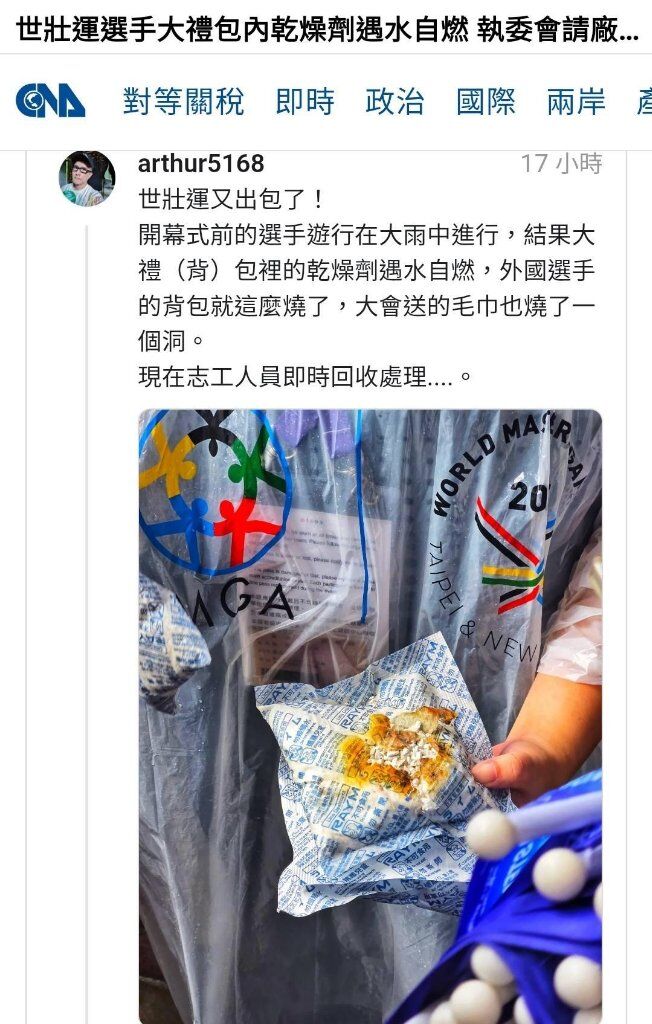
Task: Switch to the 即時 news tab
Action: tap(305, 102)
